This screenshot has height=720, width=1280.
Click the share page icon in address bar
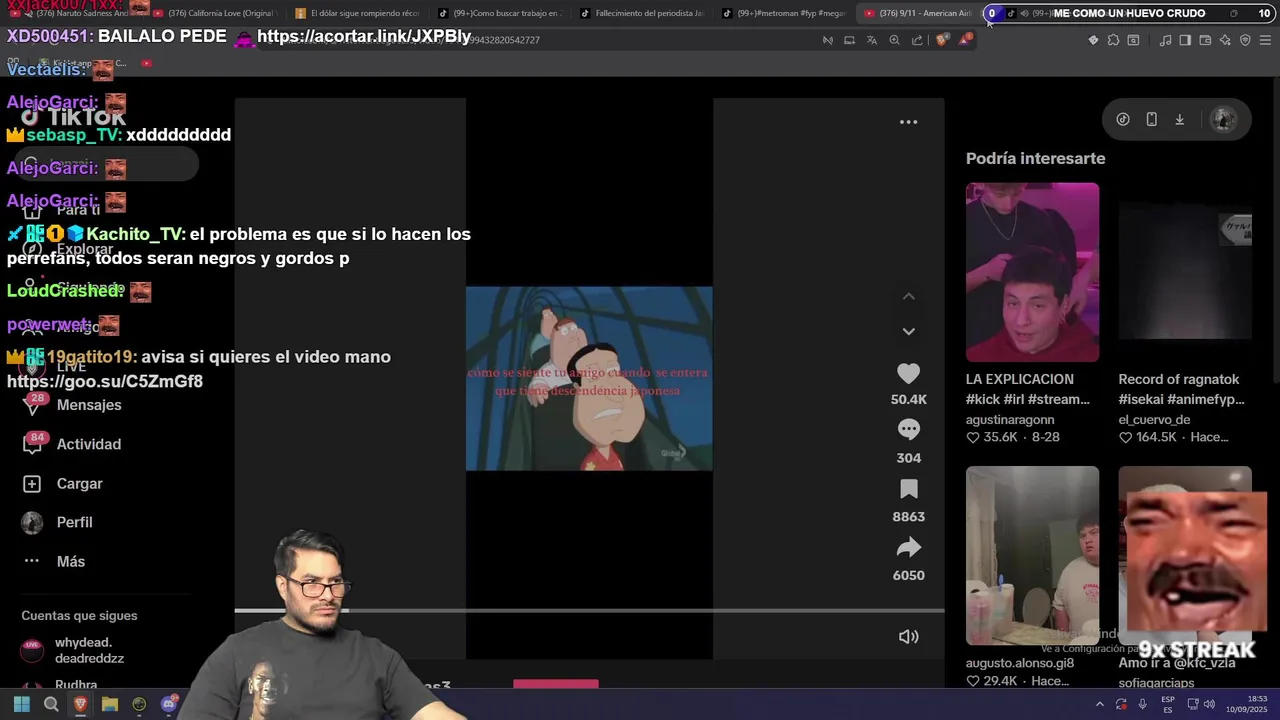point(917,40)
